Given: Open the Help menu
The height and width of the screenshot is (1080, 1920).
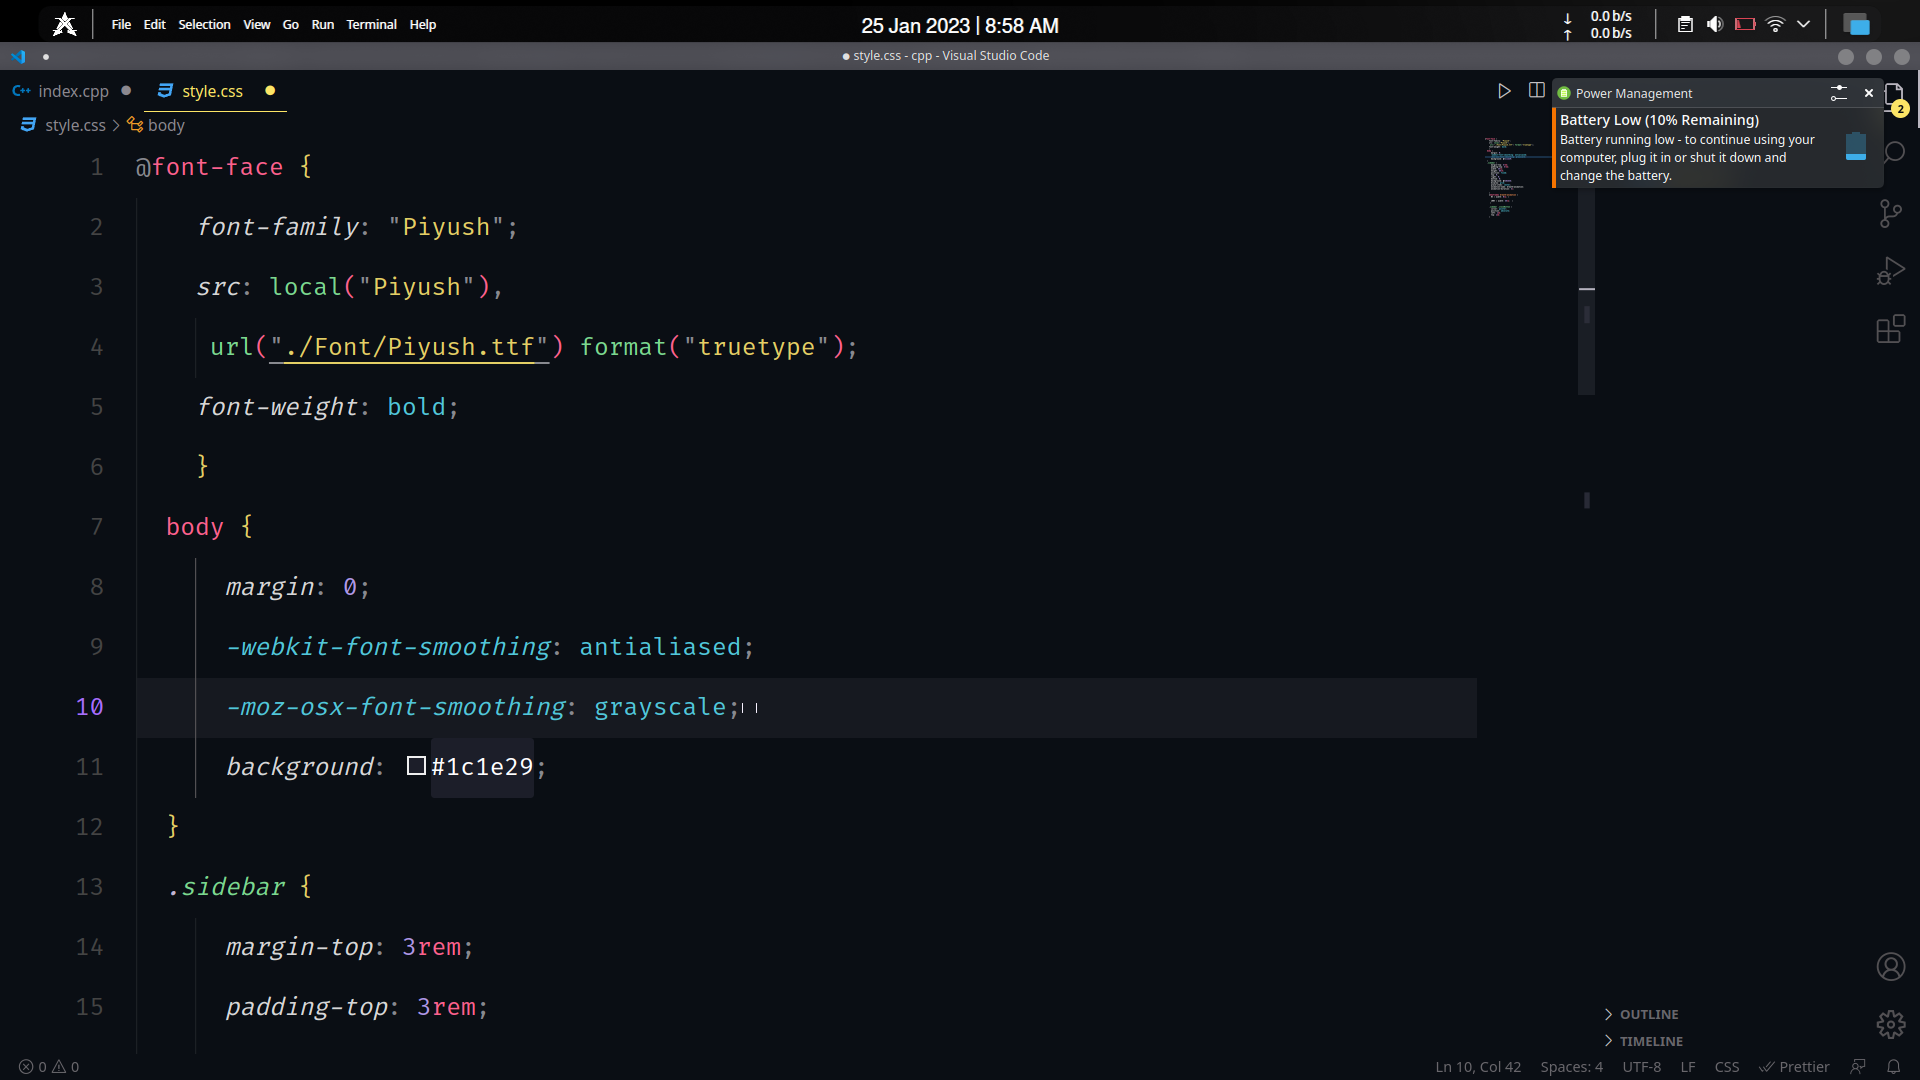Looking at the screenshot, I should point(423,24).
